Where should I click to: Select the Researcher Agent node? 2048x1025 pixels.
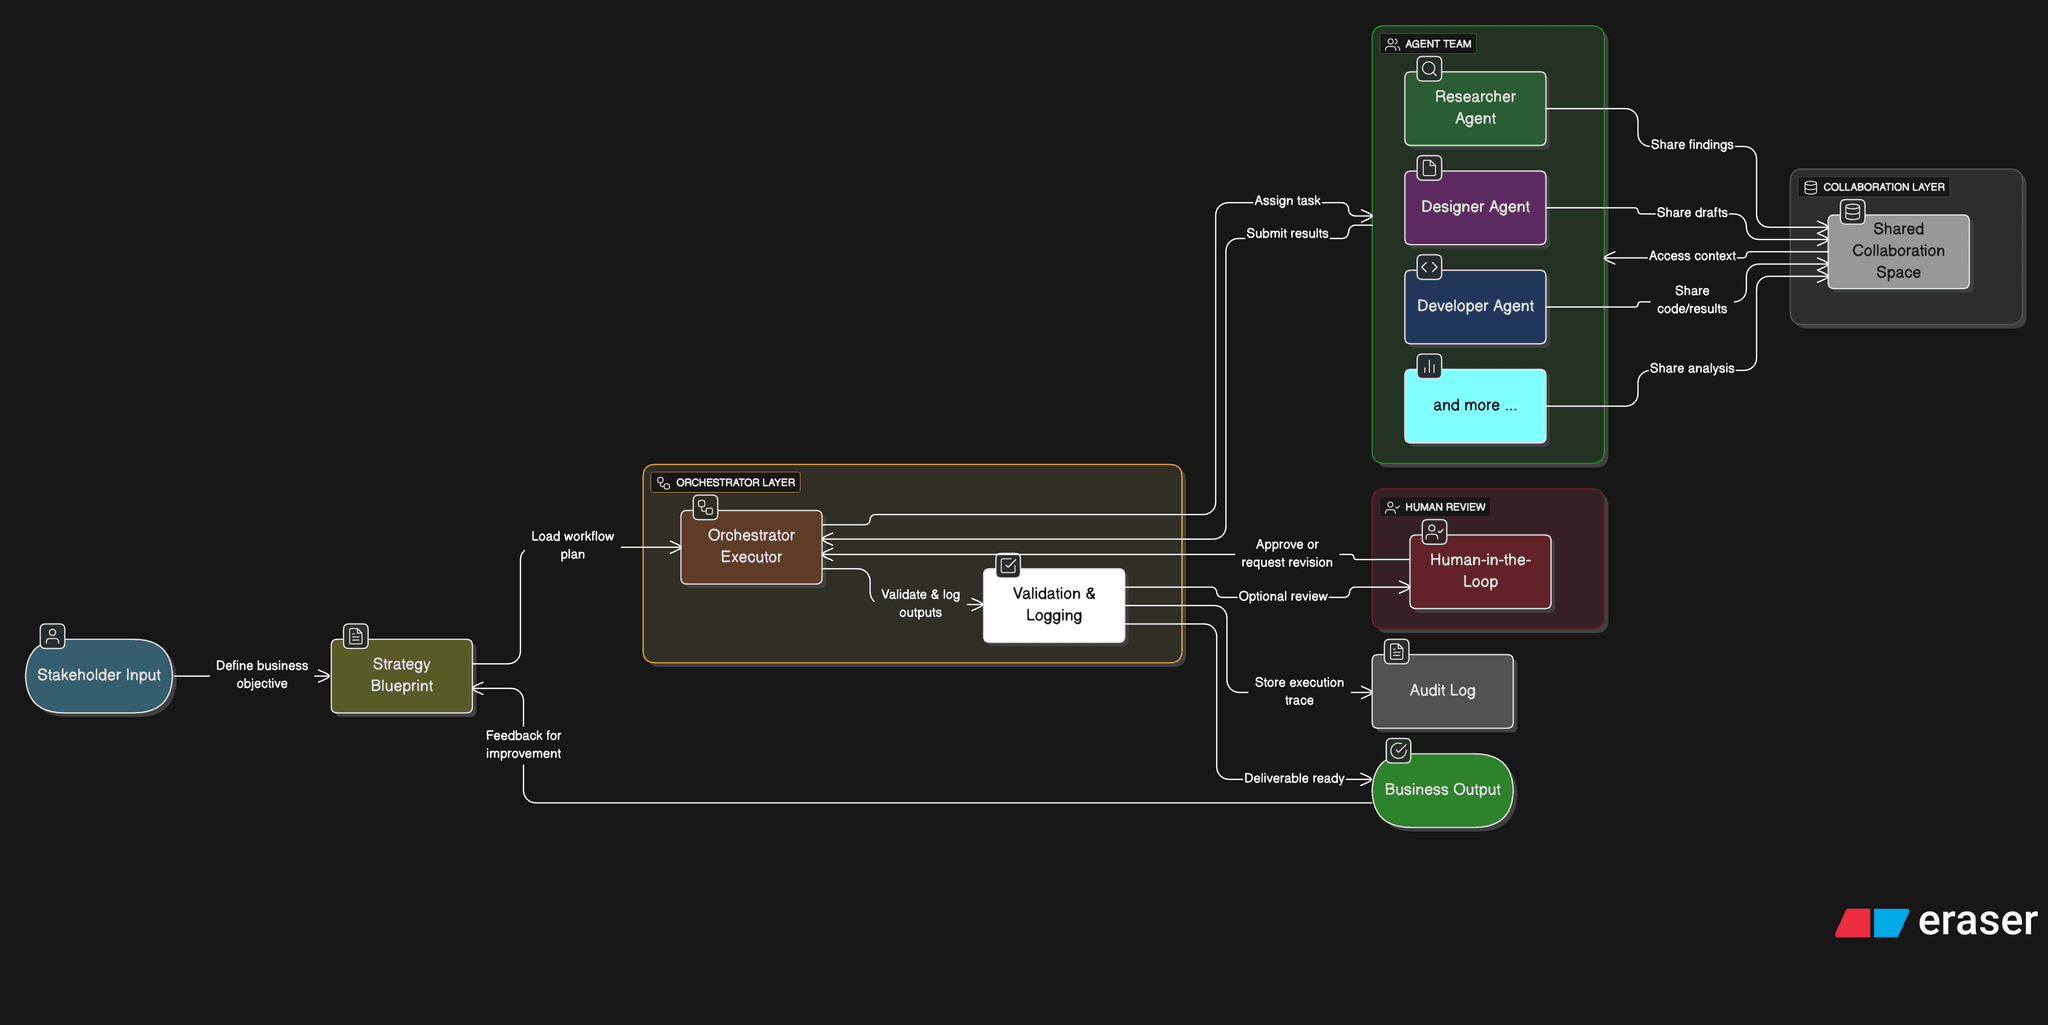pos(1475,108)
